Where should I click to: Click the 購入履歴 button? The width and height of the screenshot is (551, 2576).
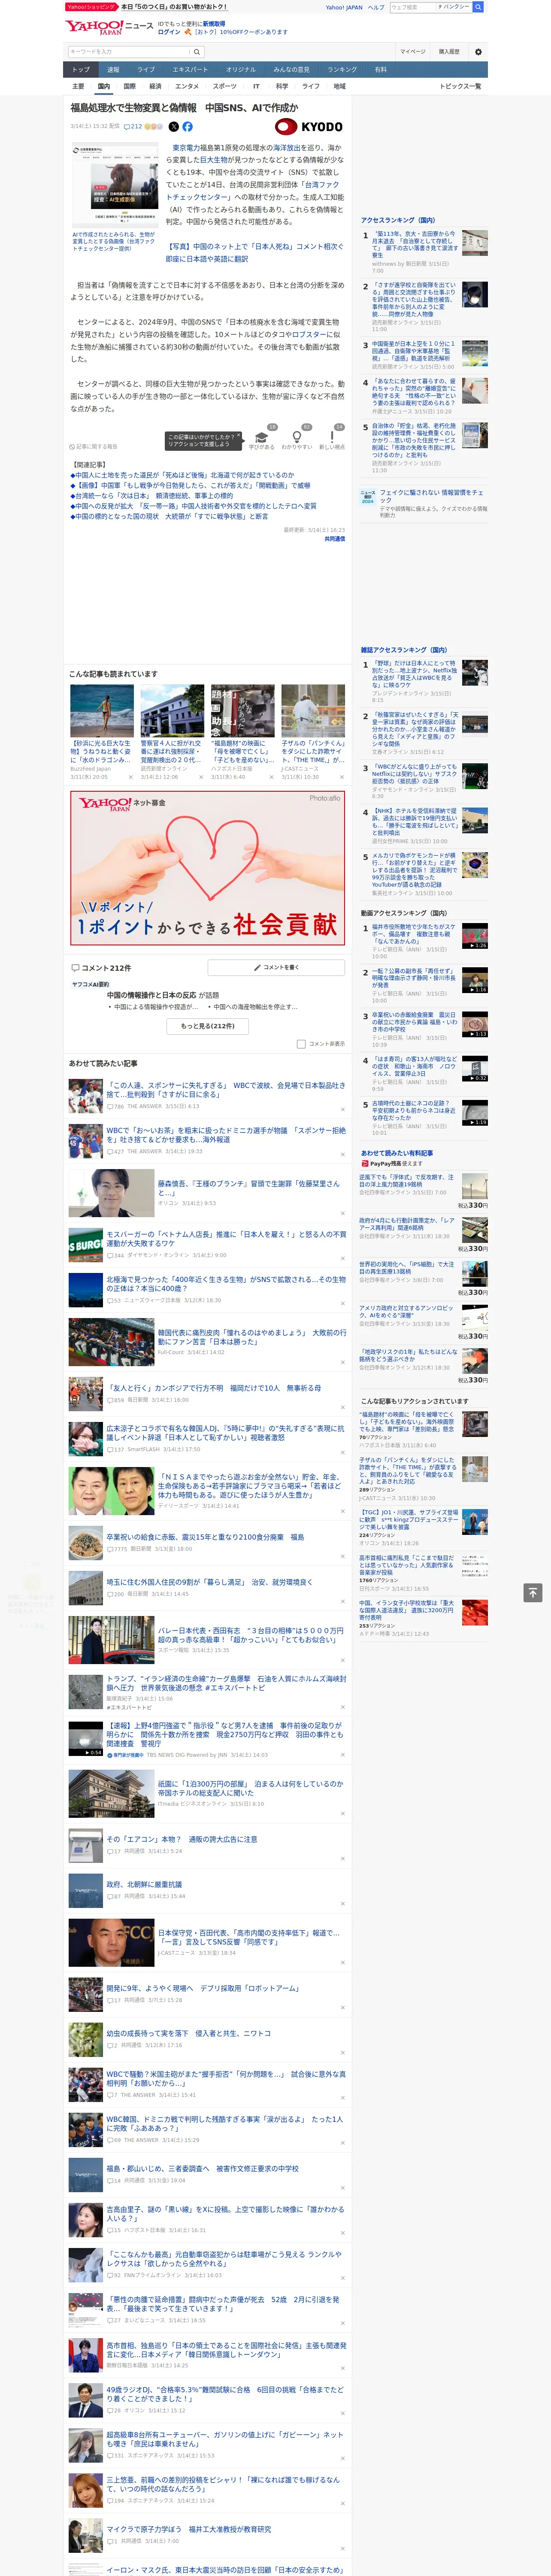coord(449,52)
